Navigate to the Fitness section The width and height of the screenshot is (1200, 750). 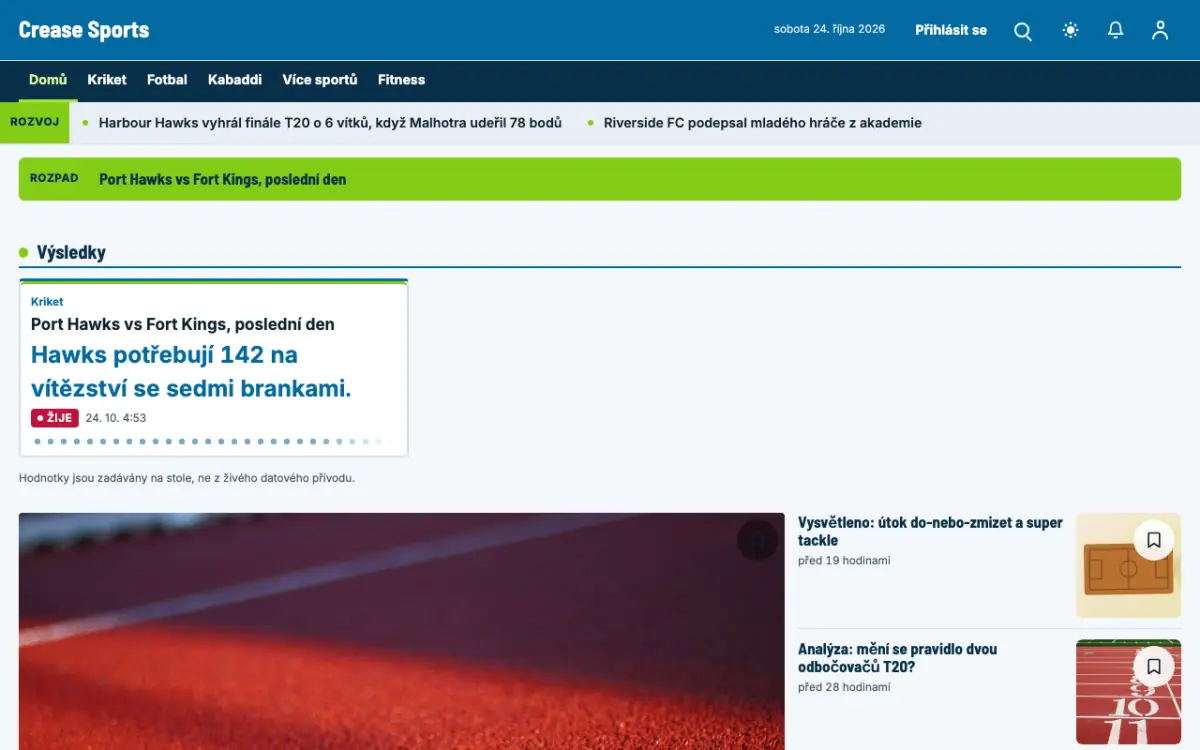[x=401, y=80]
